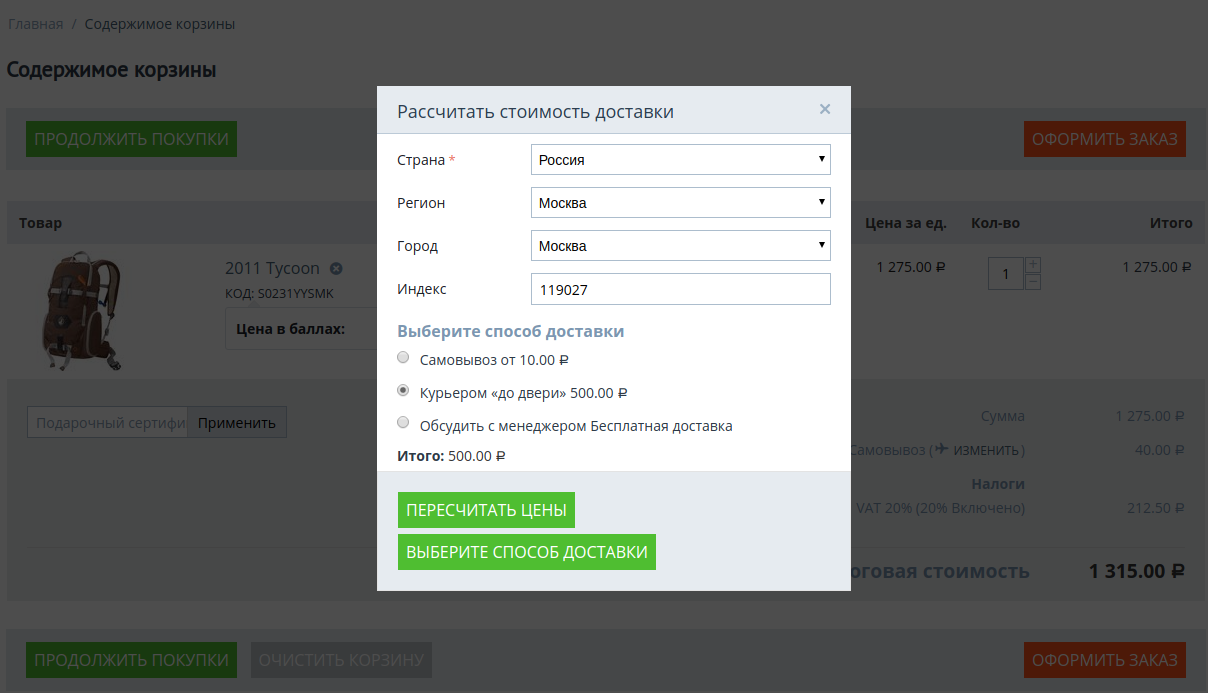
Task: Decrease product quantity with minus stepper
Action: 1033,282
